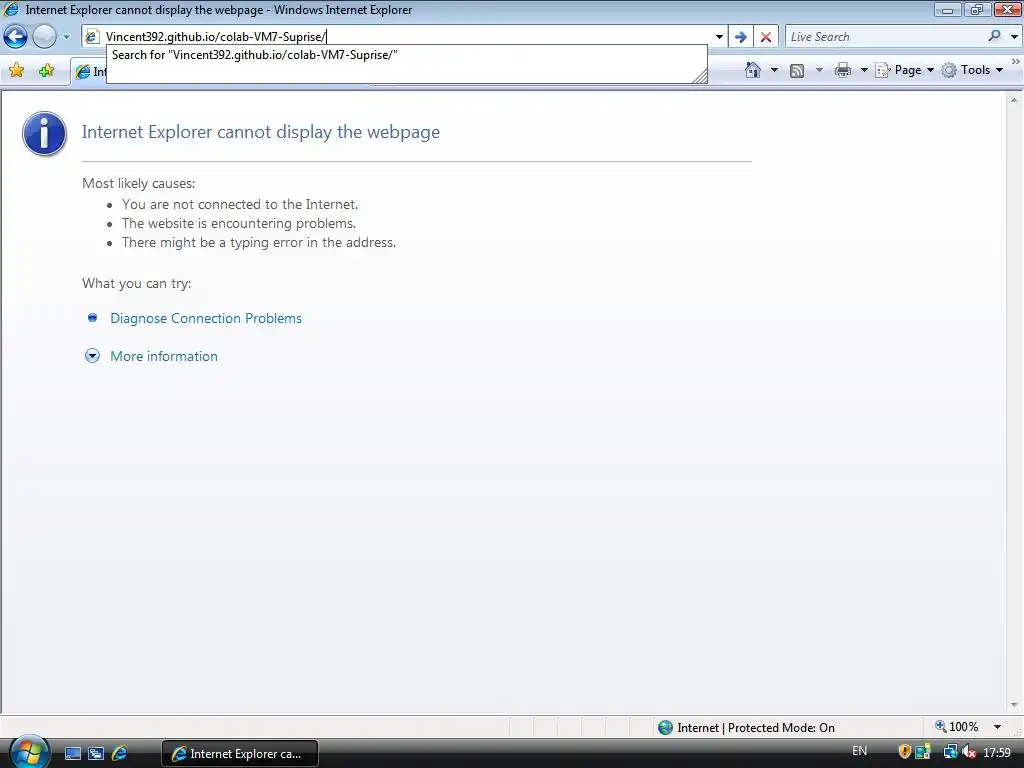
Task: Select the current Internet Explorer page tab
Action: pos(89,72)
